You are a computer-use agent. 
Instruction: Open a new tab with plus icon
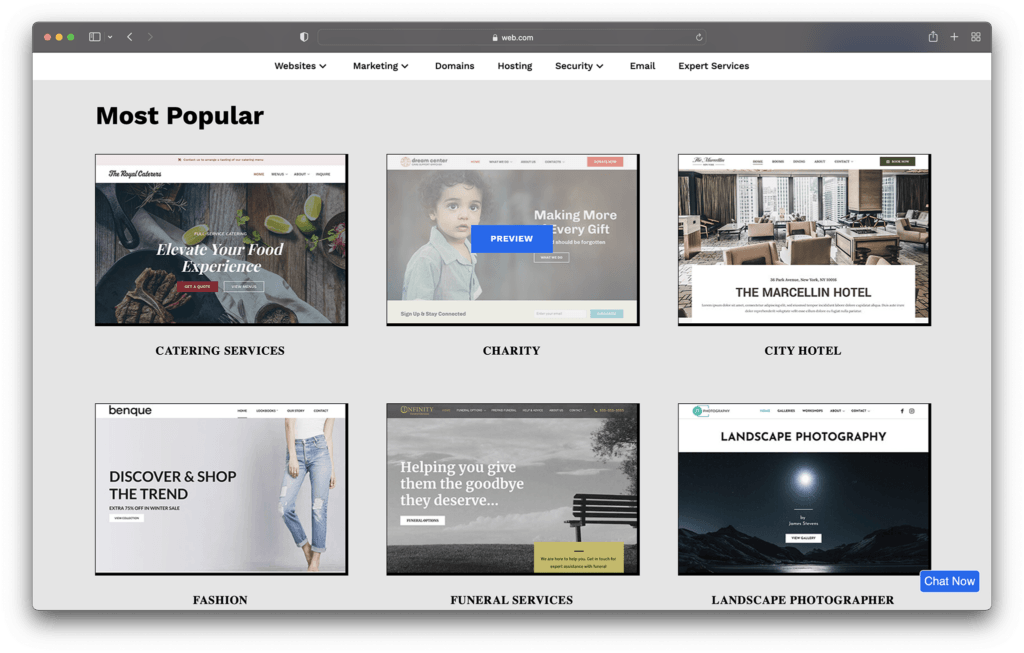[x=954, y=37]
